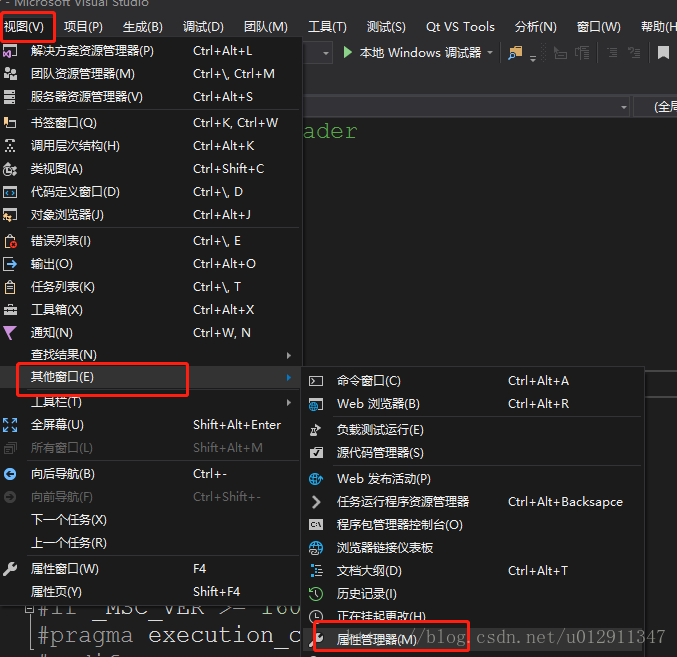Viewport: 677px width, 657px height.
Task: Select 属性页(Y) menu entry
Action: tap(149, 592)
